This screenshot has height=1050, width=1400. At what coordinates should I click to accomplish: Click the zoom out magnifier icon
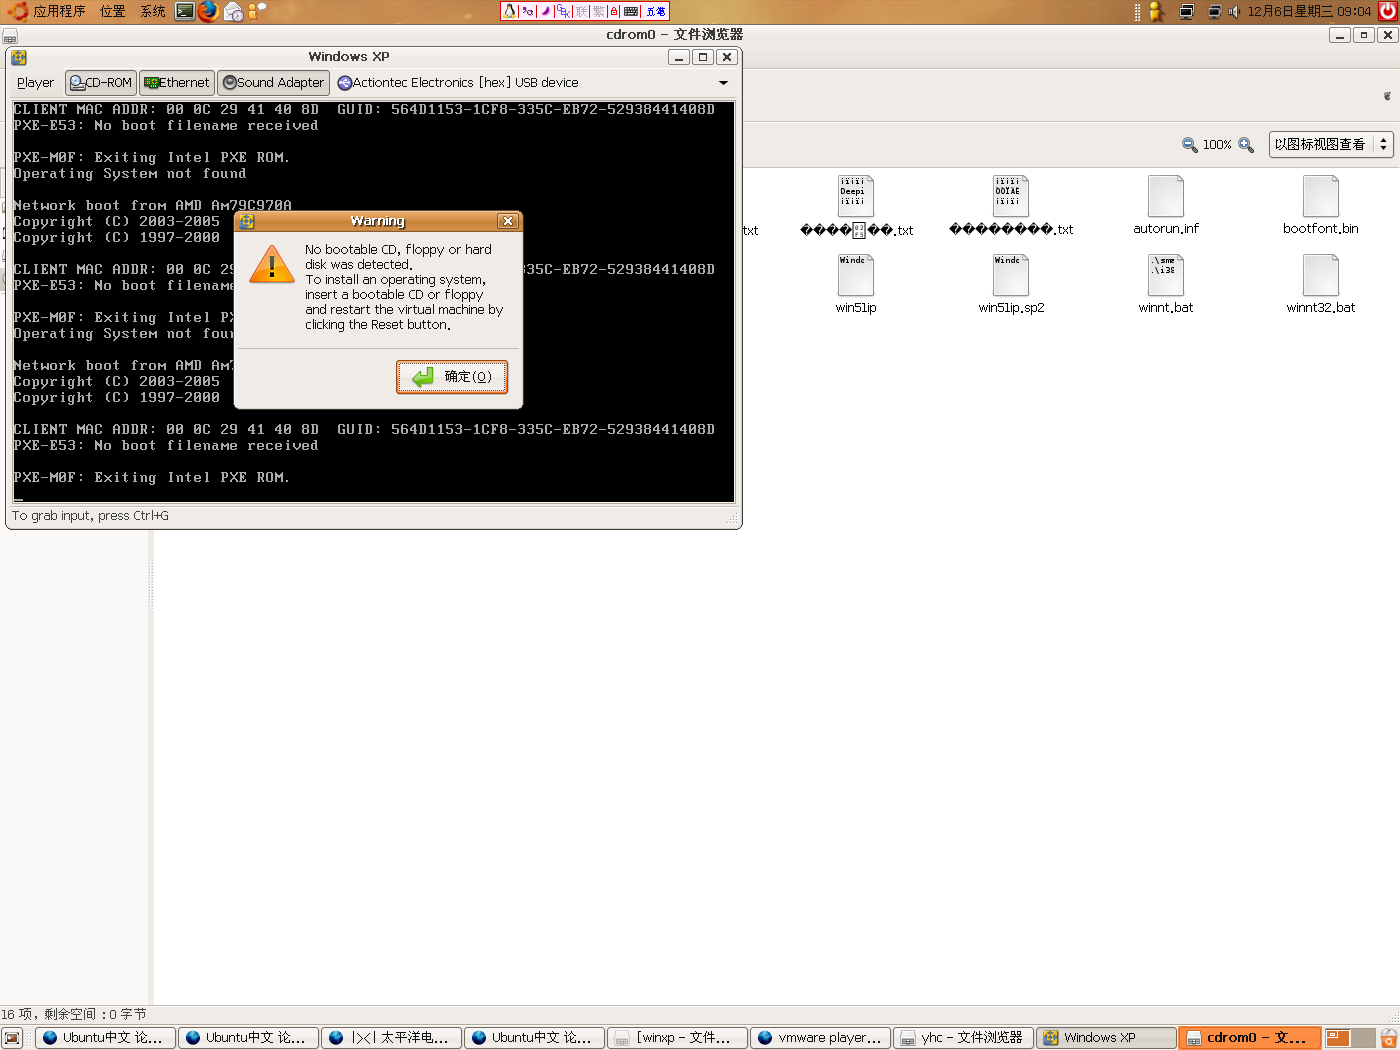(1189, 145)
